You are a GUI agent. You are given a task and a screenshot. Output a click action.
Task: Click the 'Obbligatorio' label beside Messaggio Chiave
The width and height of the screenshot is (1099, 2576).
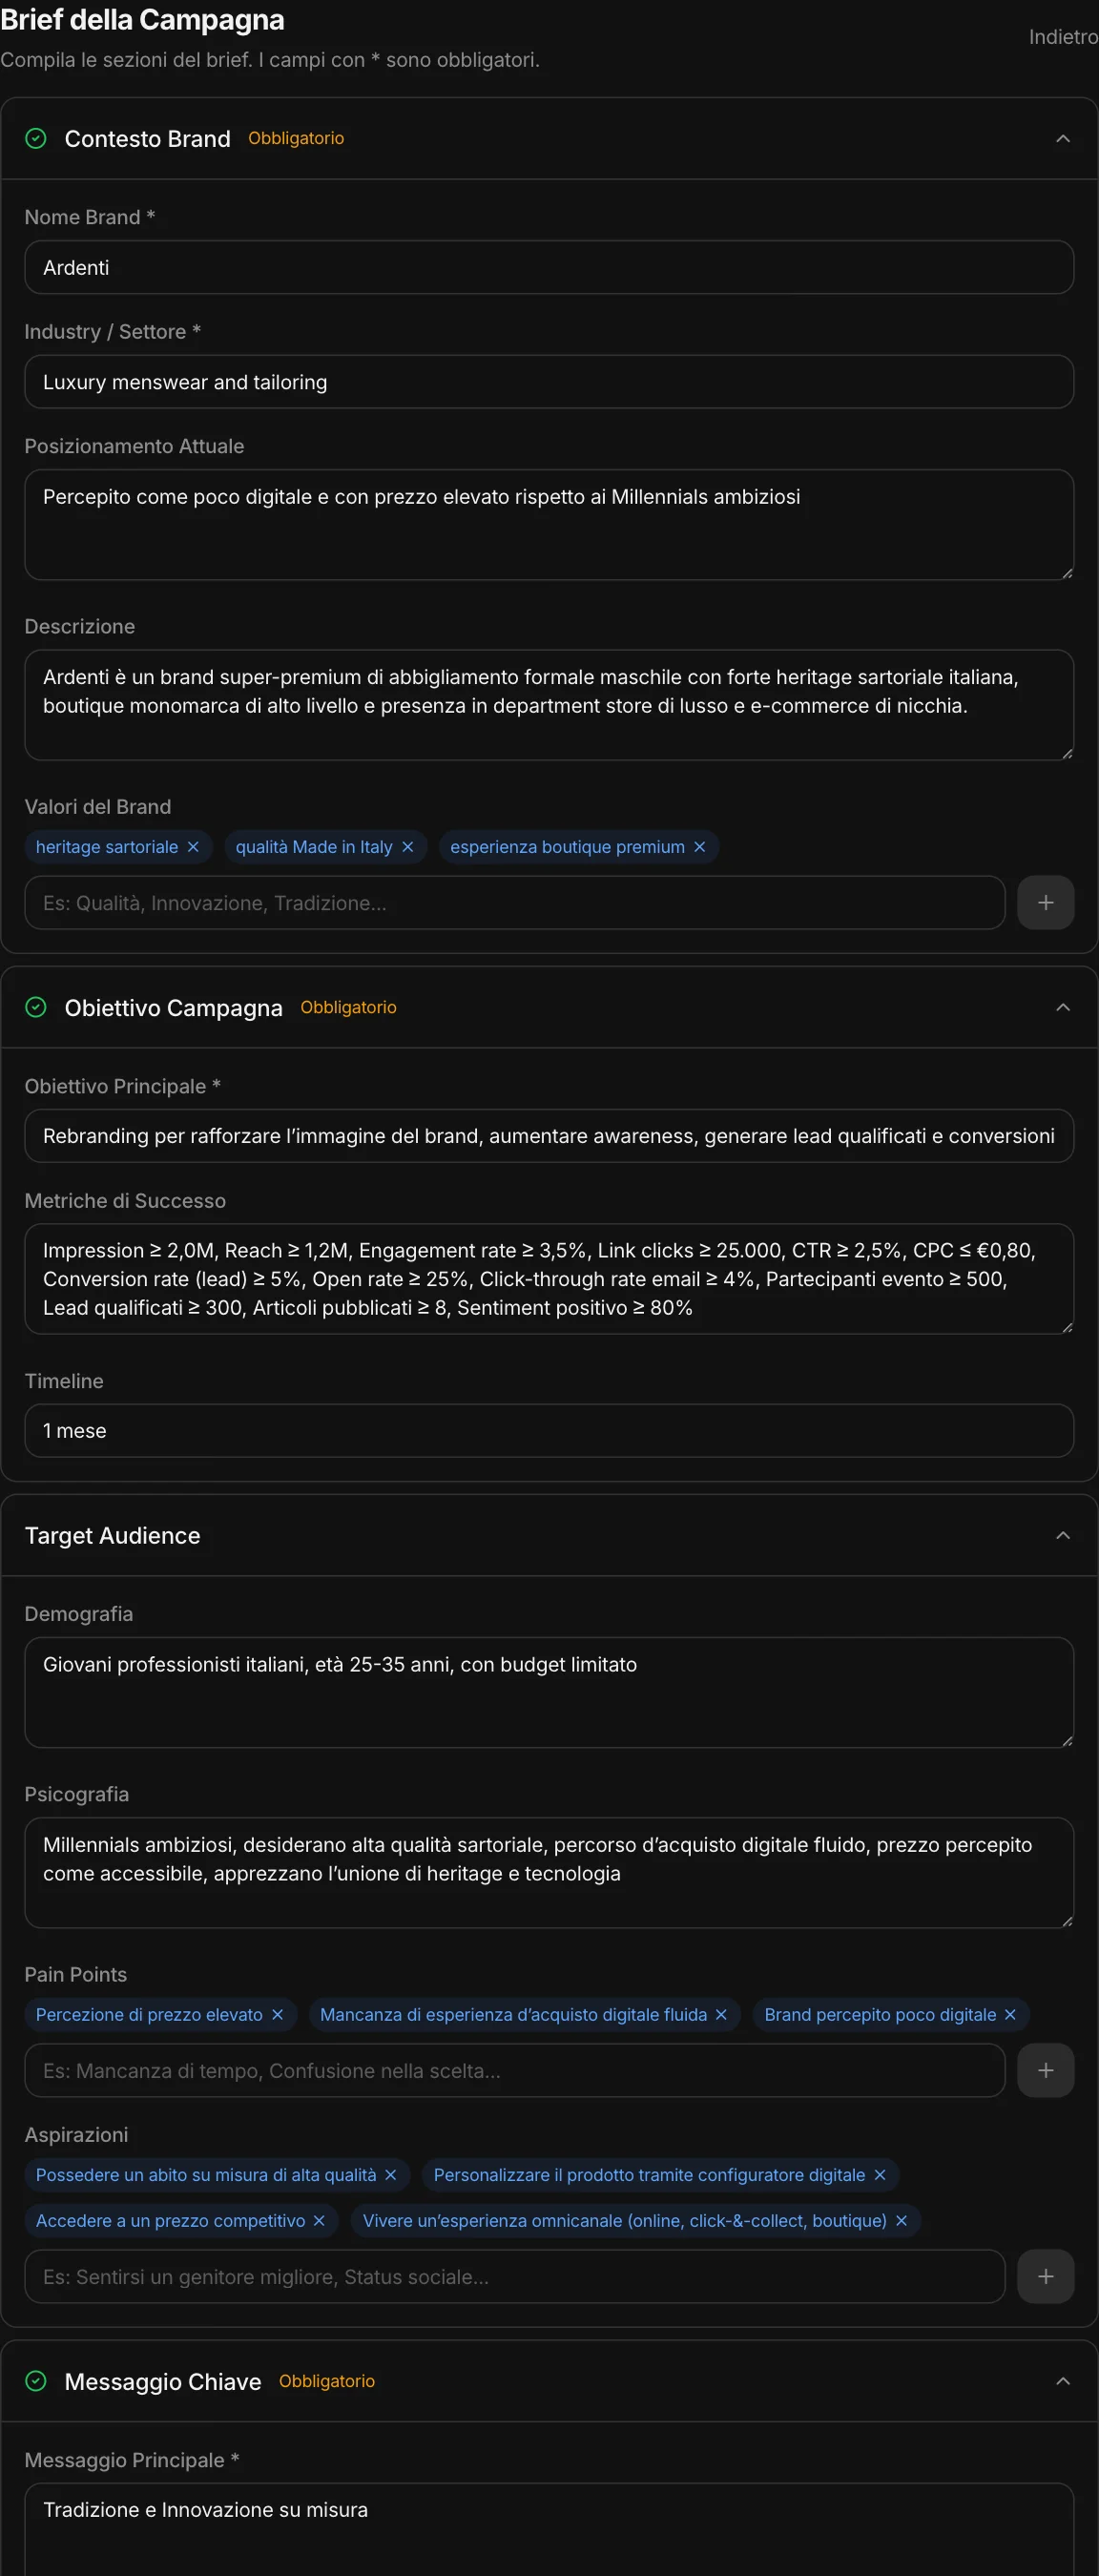click(x=327, y=2381)
